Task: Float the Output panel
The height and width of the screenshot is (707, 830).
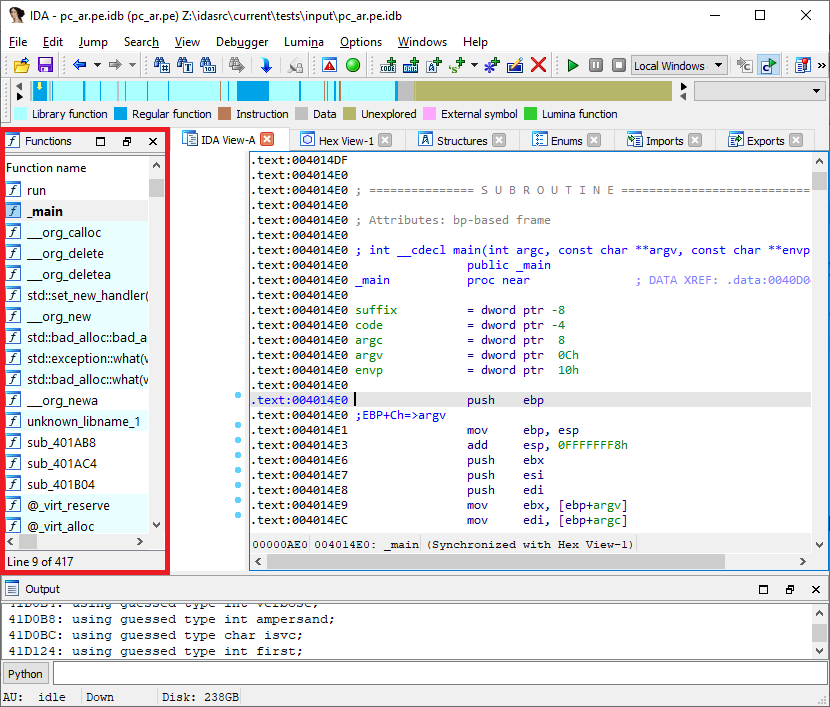Action: 790,590
